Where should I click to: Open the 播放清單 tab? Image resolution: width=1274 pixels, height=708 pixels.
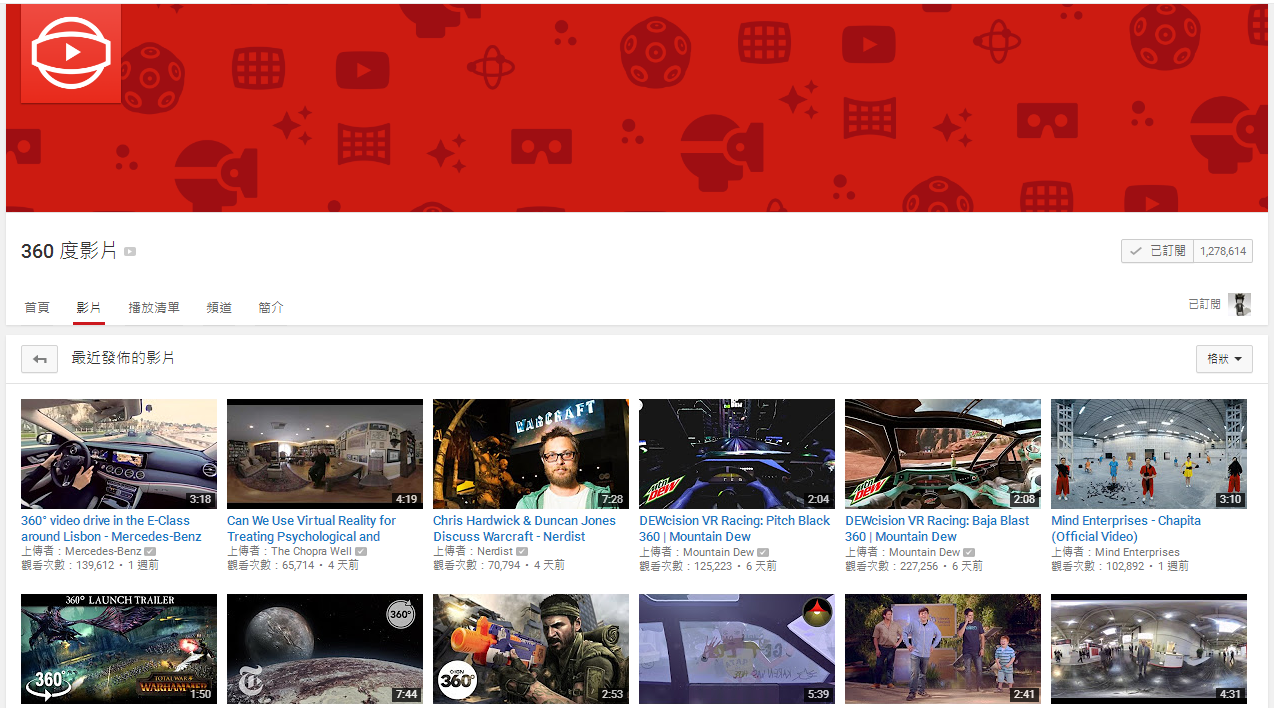point(154,307)
